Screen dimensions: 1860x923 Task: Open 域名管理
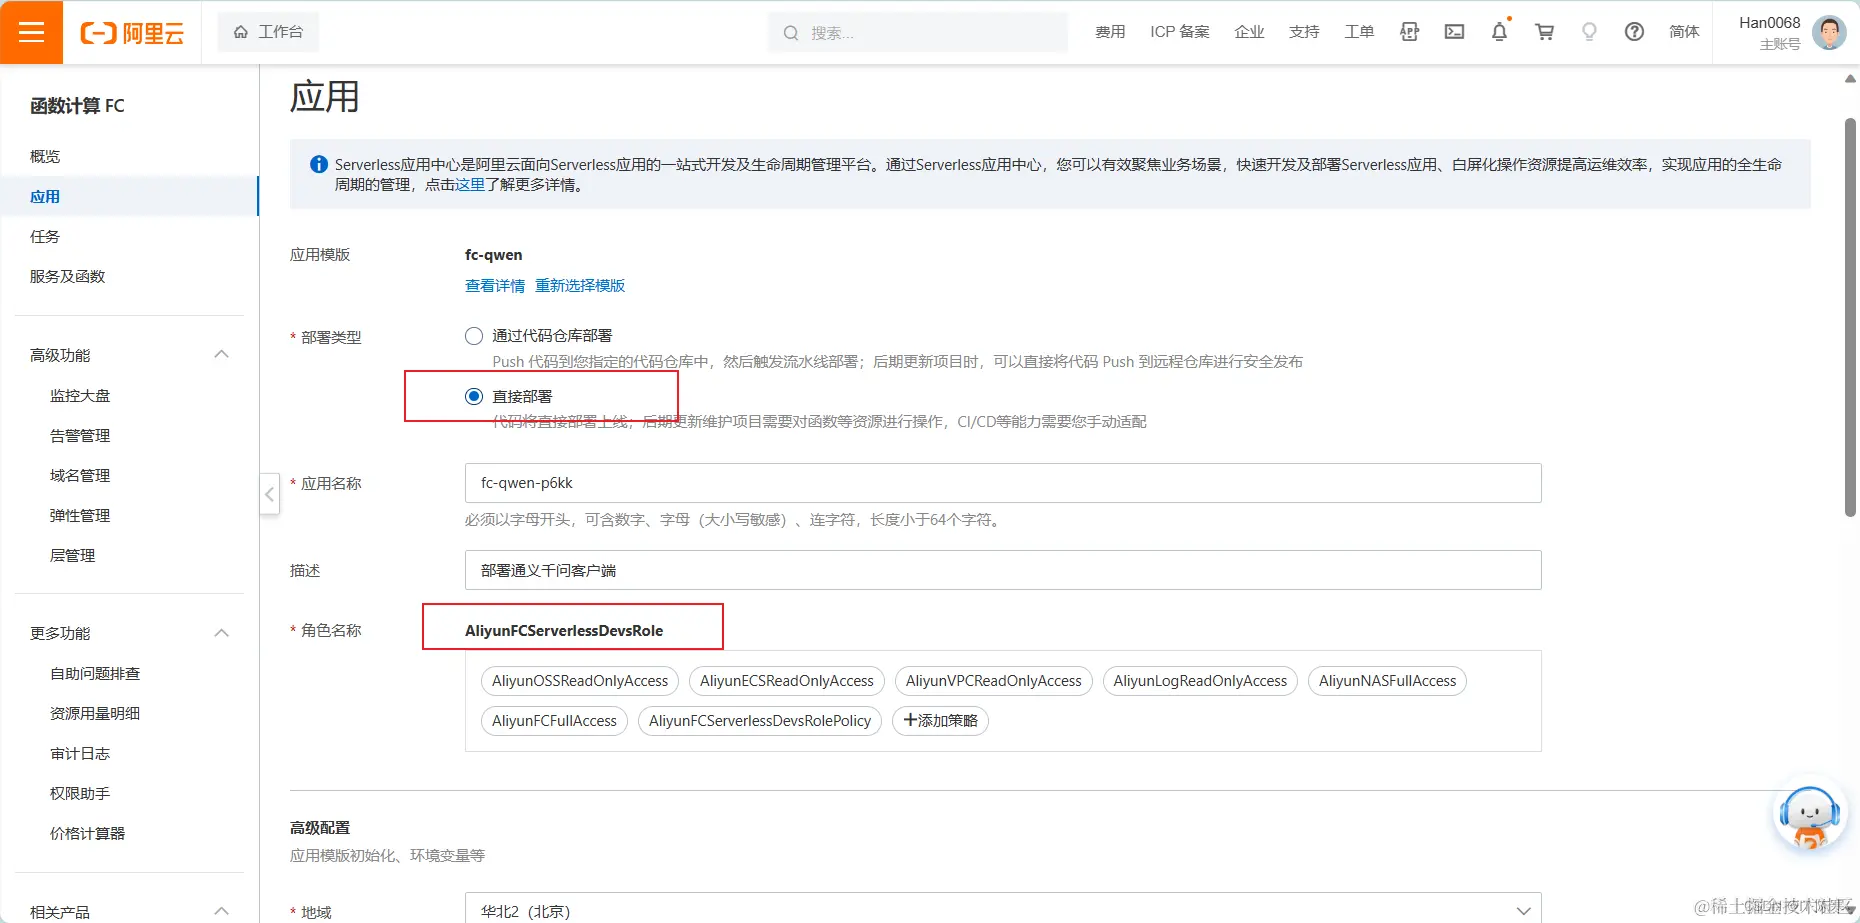(x=80, y=475)
